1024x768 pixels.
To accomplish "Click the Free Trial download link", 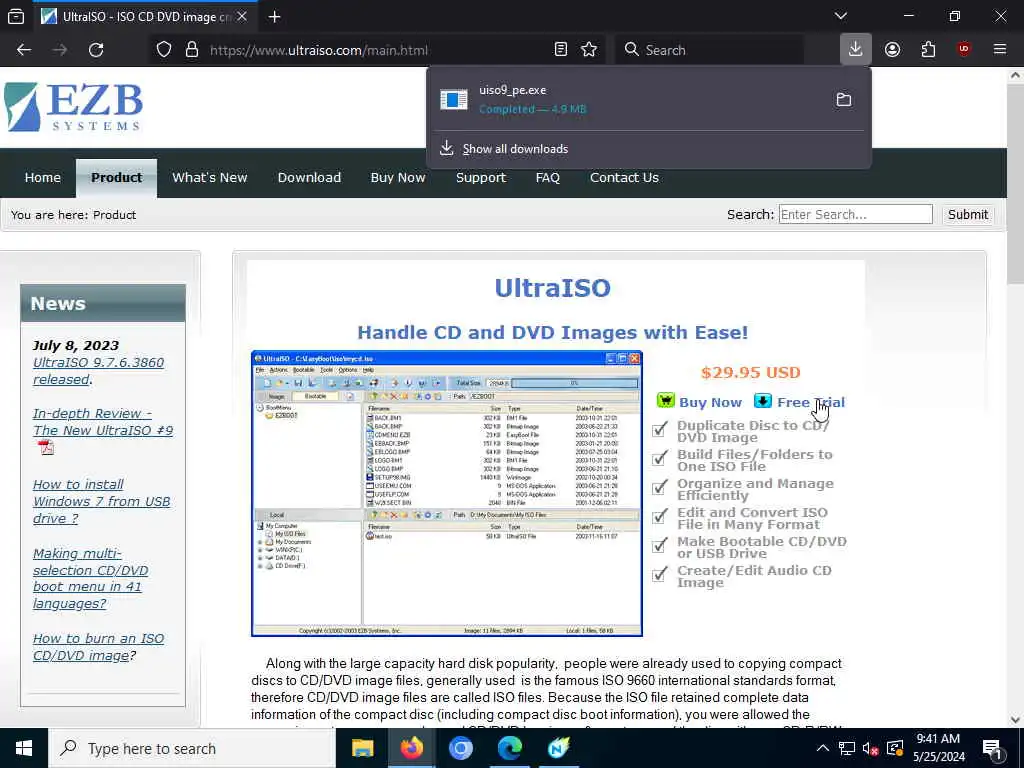I will pos(810,402).
